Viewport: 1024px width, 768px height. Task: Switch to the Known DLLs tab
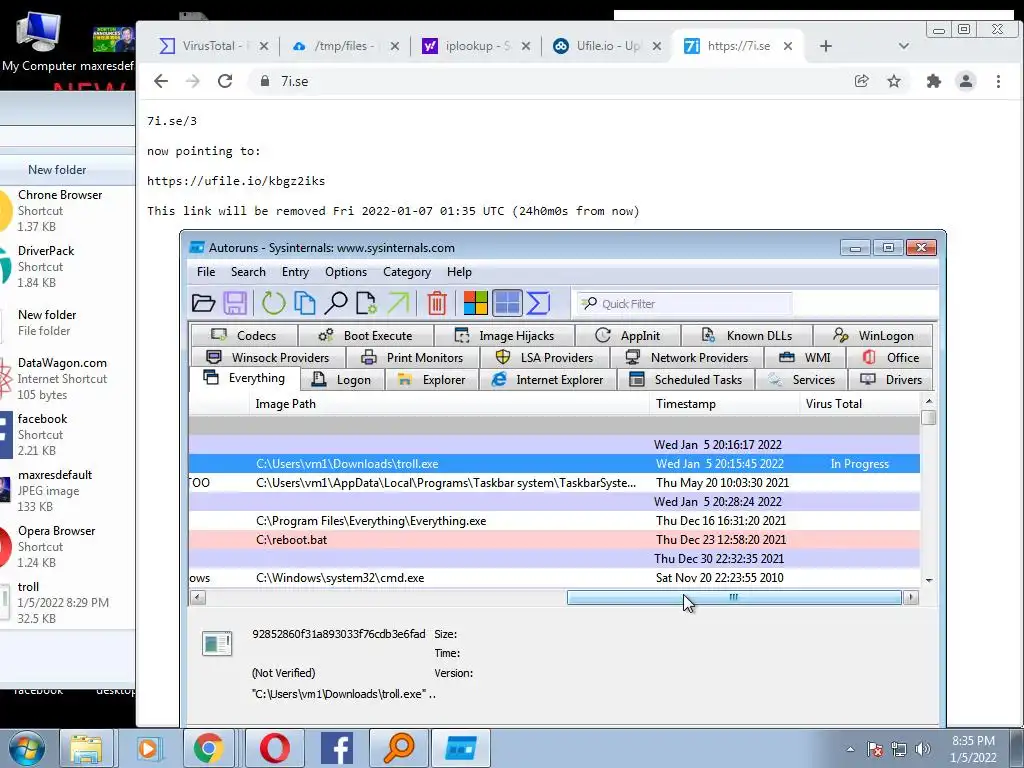coord(747,336)
